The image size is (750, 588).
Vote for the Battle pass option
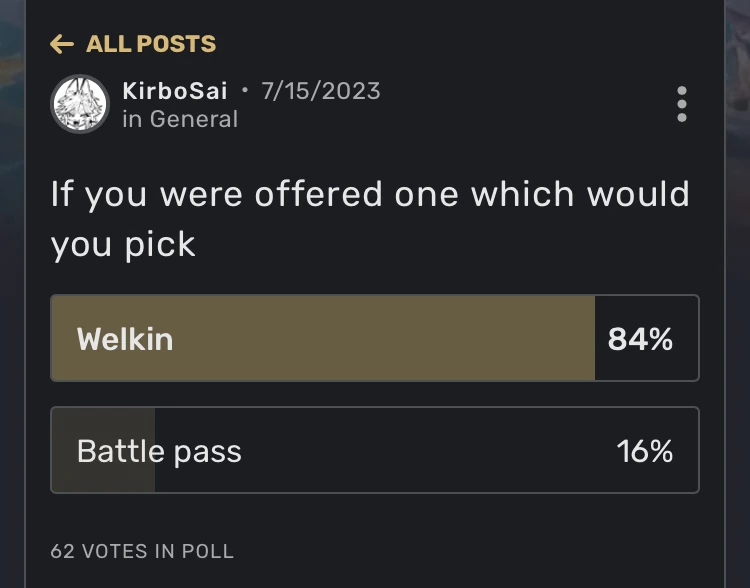click(374, 451)
